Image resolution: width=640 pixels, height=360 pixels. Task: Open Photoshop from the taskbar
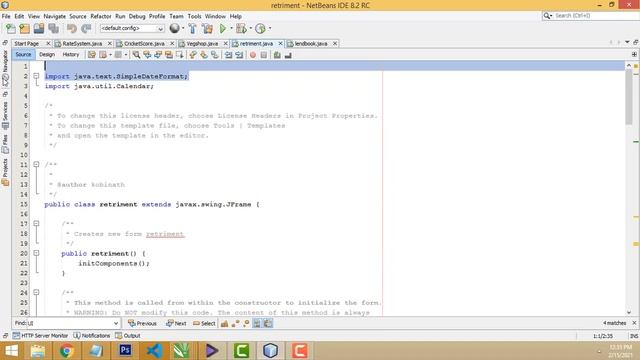125,350
